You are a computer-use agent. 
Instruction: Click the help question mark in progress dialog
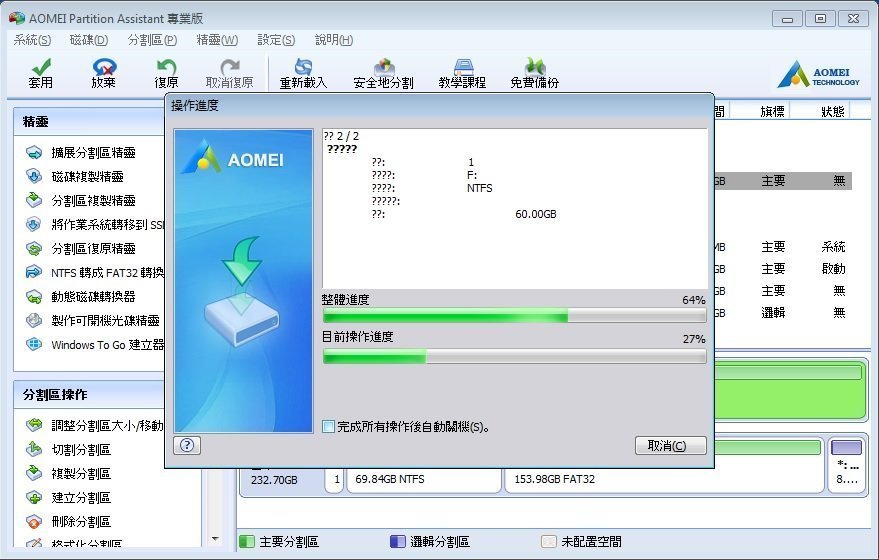187,446
